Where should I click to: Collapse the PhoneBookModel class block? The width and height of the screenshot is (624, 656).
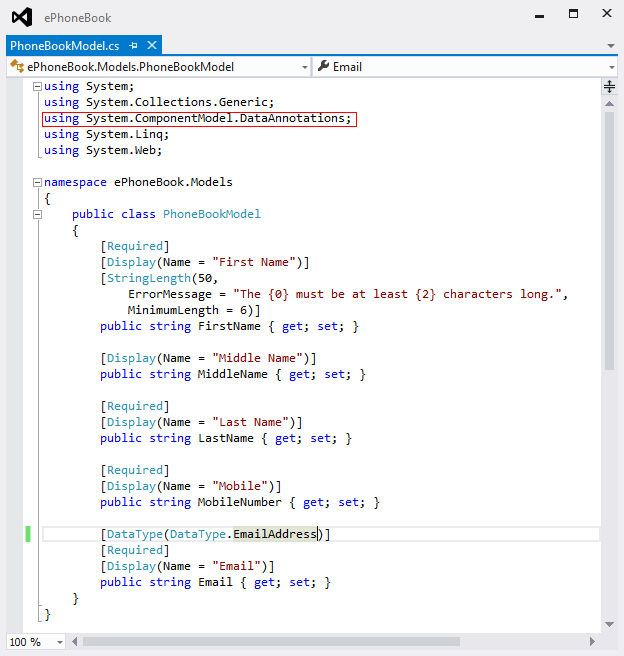point(37,215)
